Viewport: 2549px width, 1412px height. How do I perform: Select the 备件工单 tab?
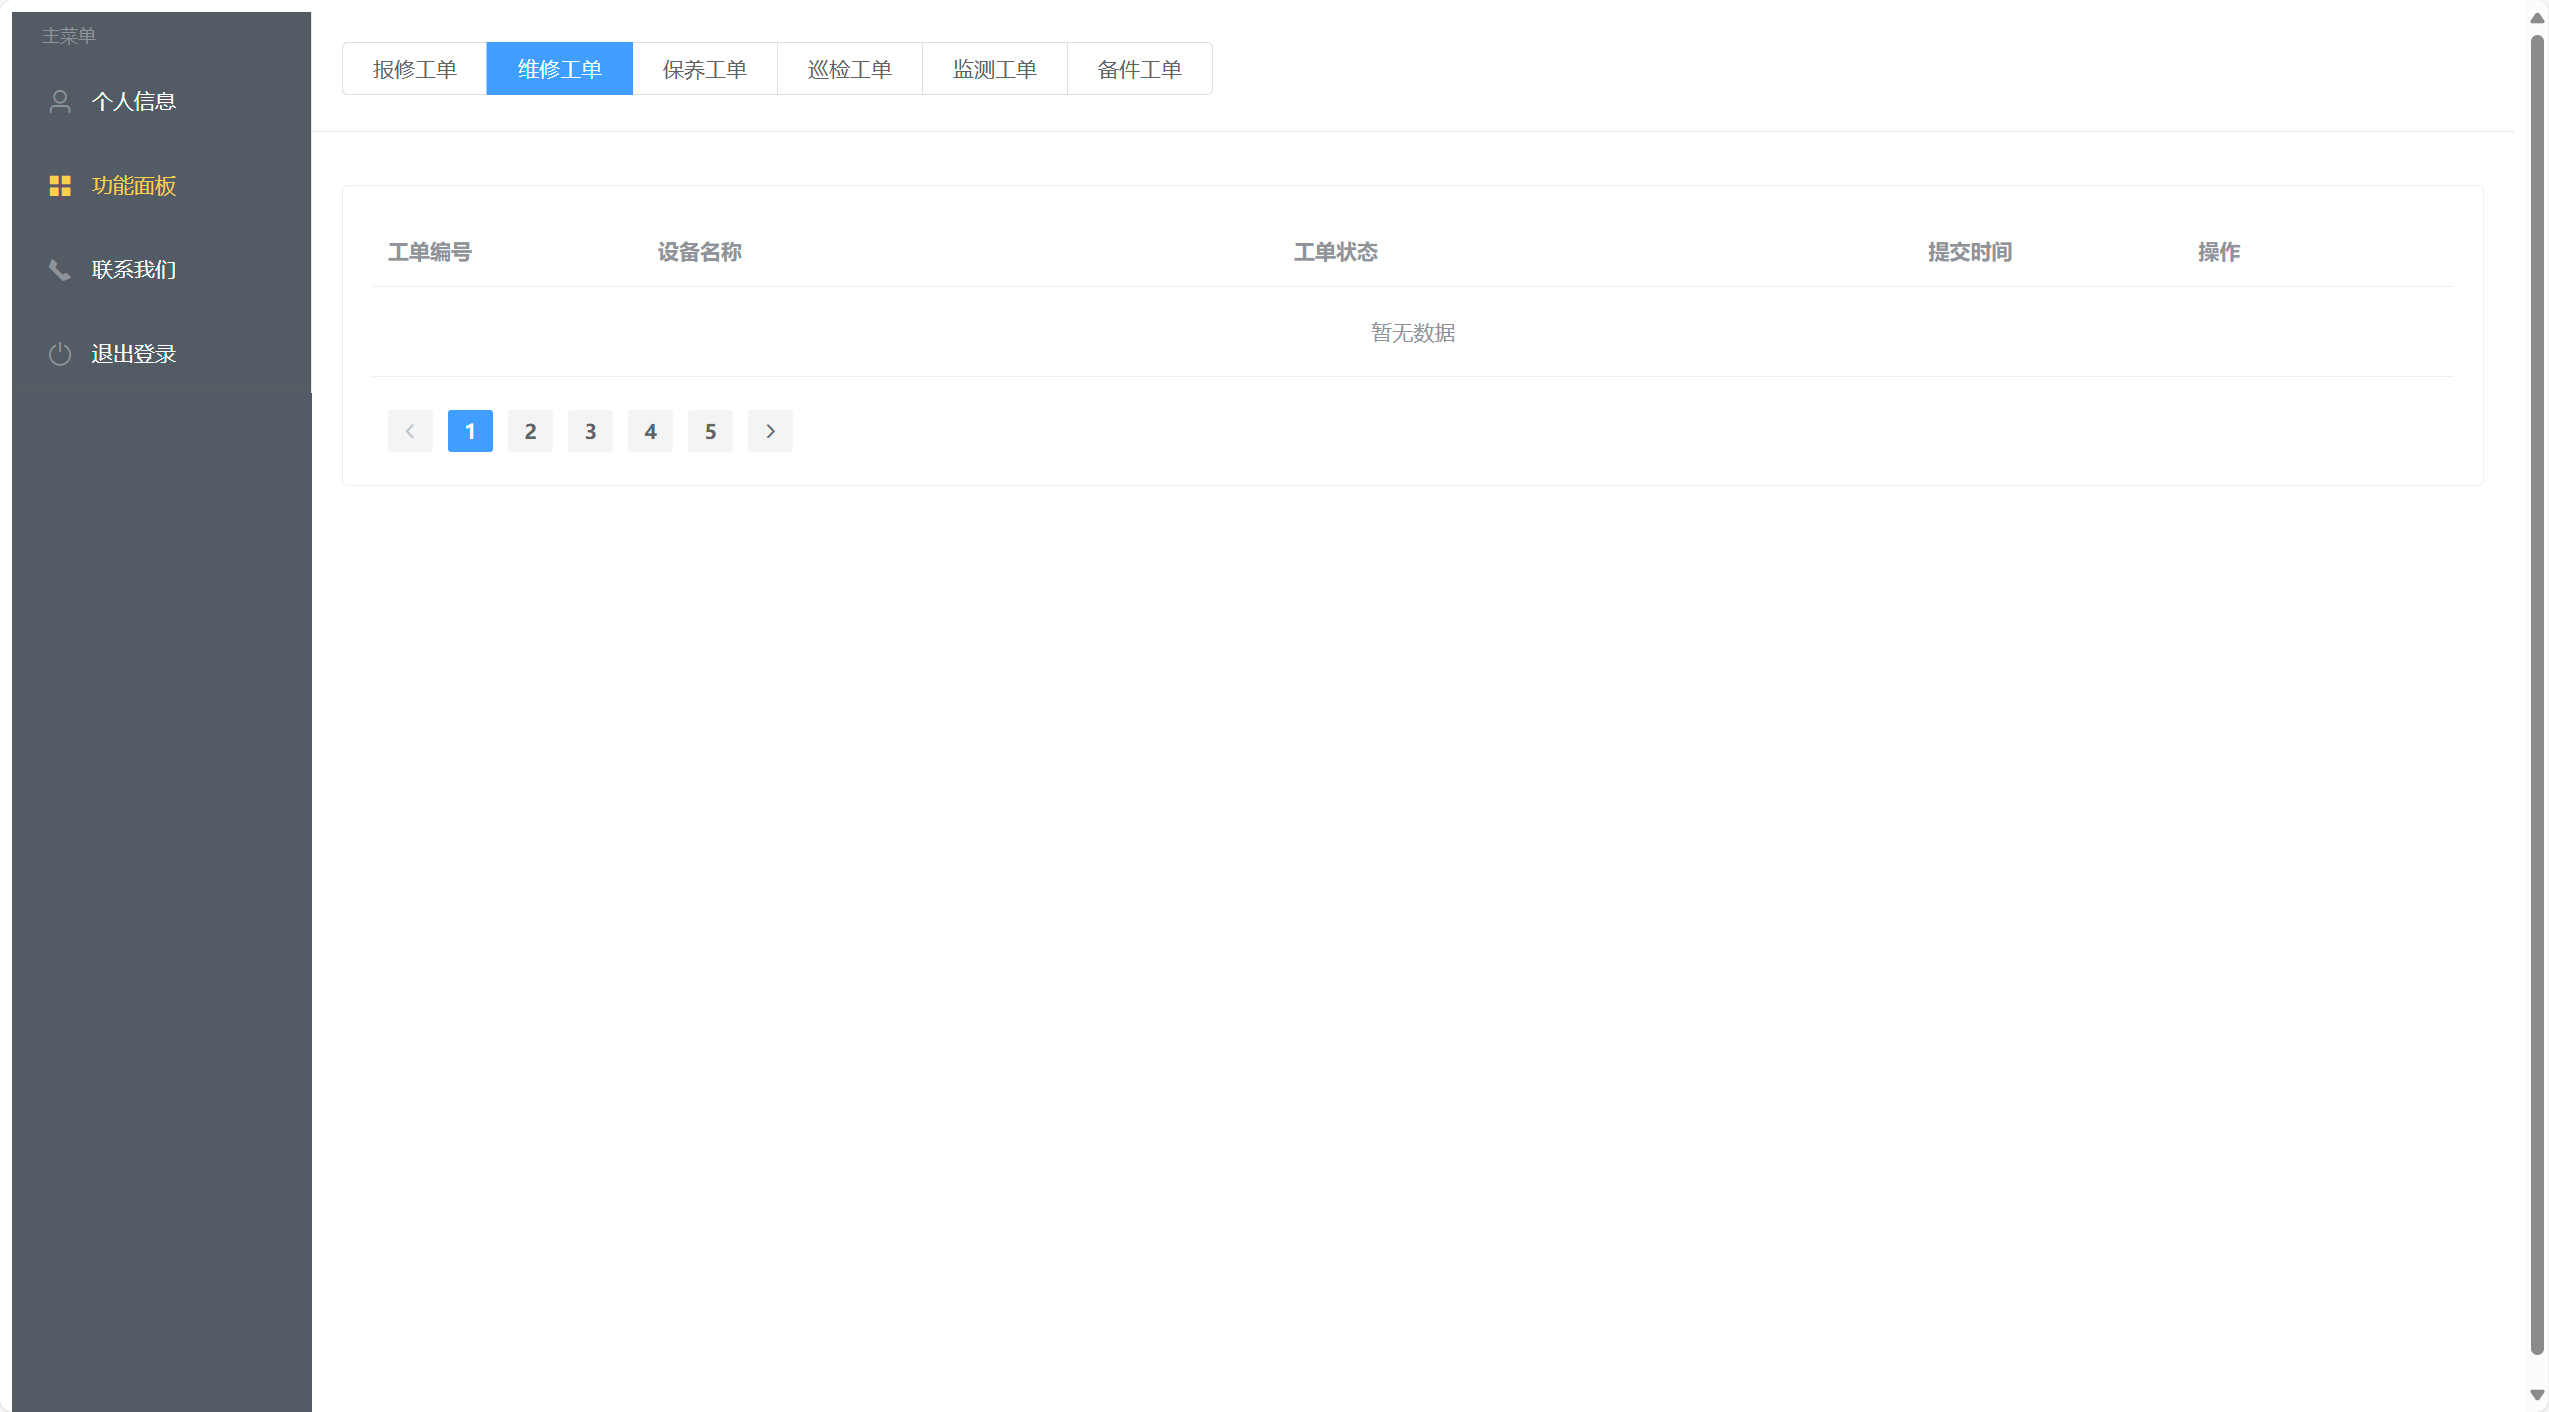[1139, 69]
